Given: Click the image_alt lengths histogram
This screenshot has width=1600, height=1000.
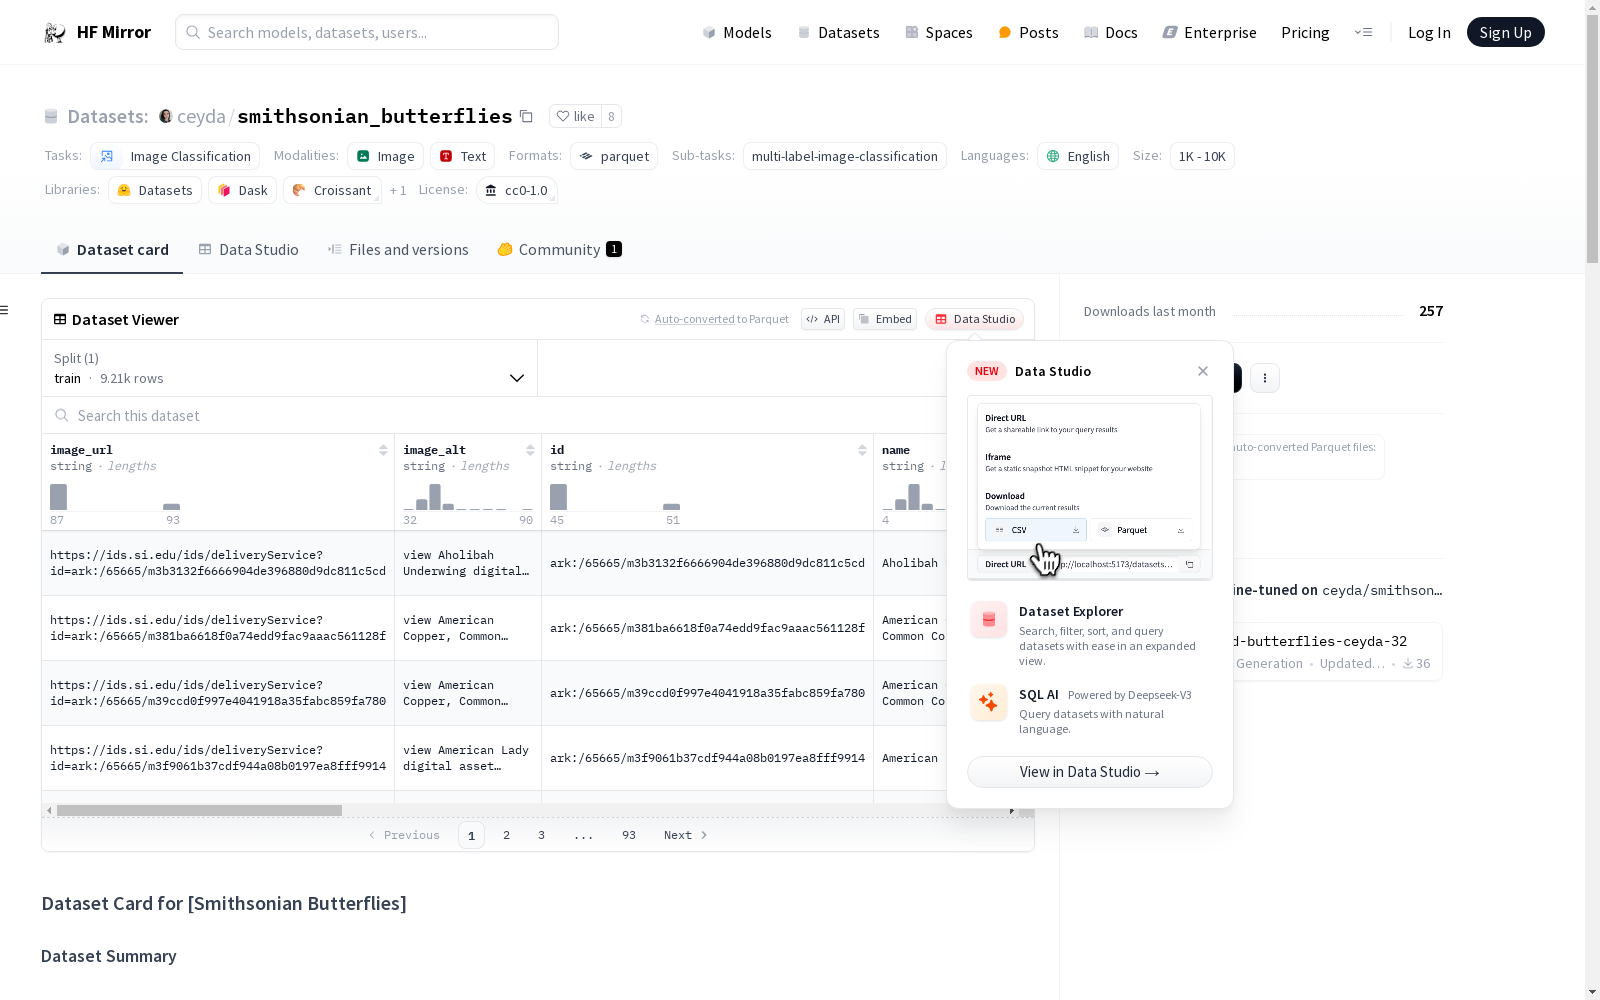Looking at the screenshot, I should click(x=468, y=497).
